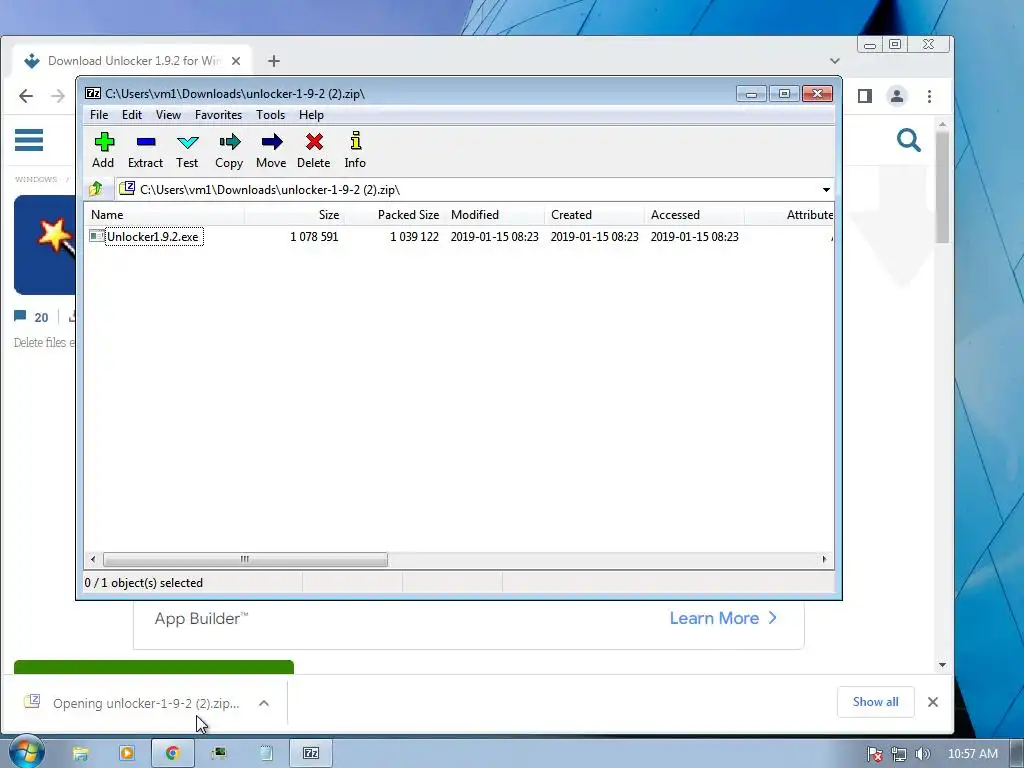Open the Tools menu in 7-Zip

[x=270, y=115]
